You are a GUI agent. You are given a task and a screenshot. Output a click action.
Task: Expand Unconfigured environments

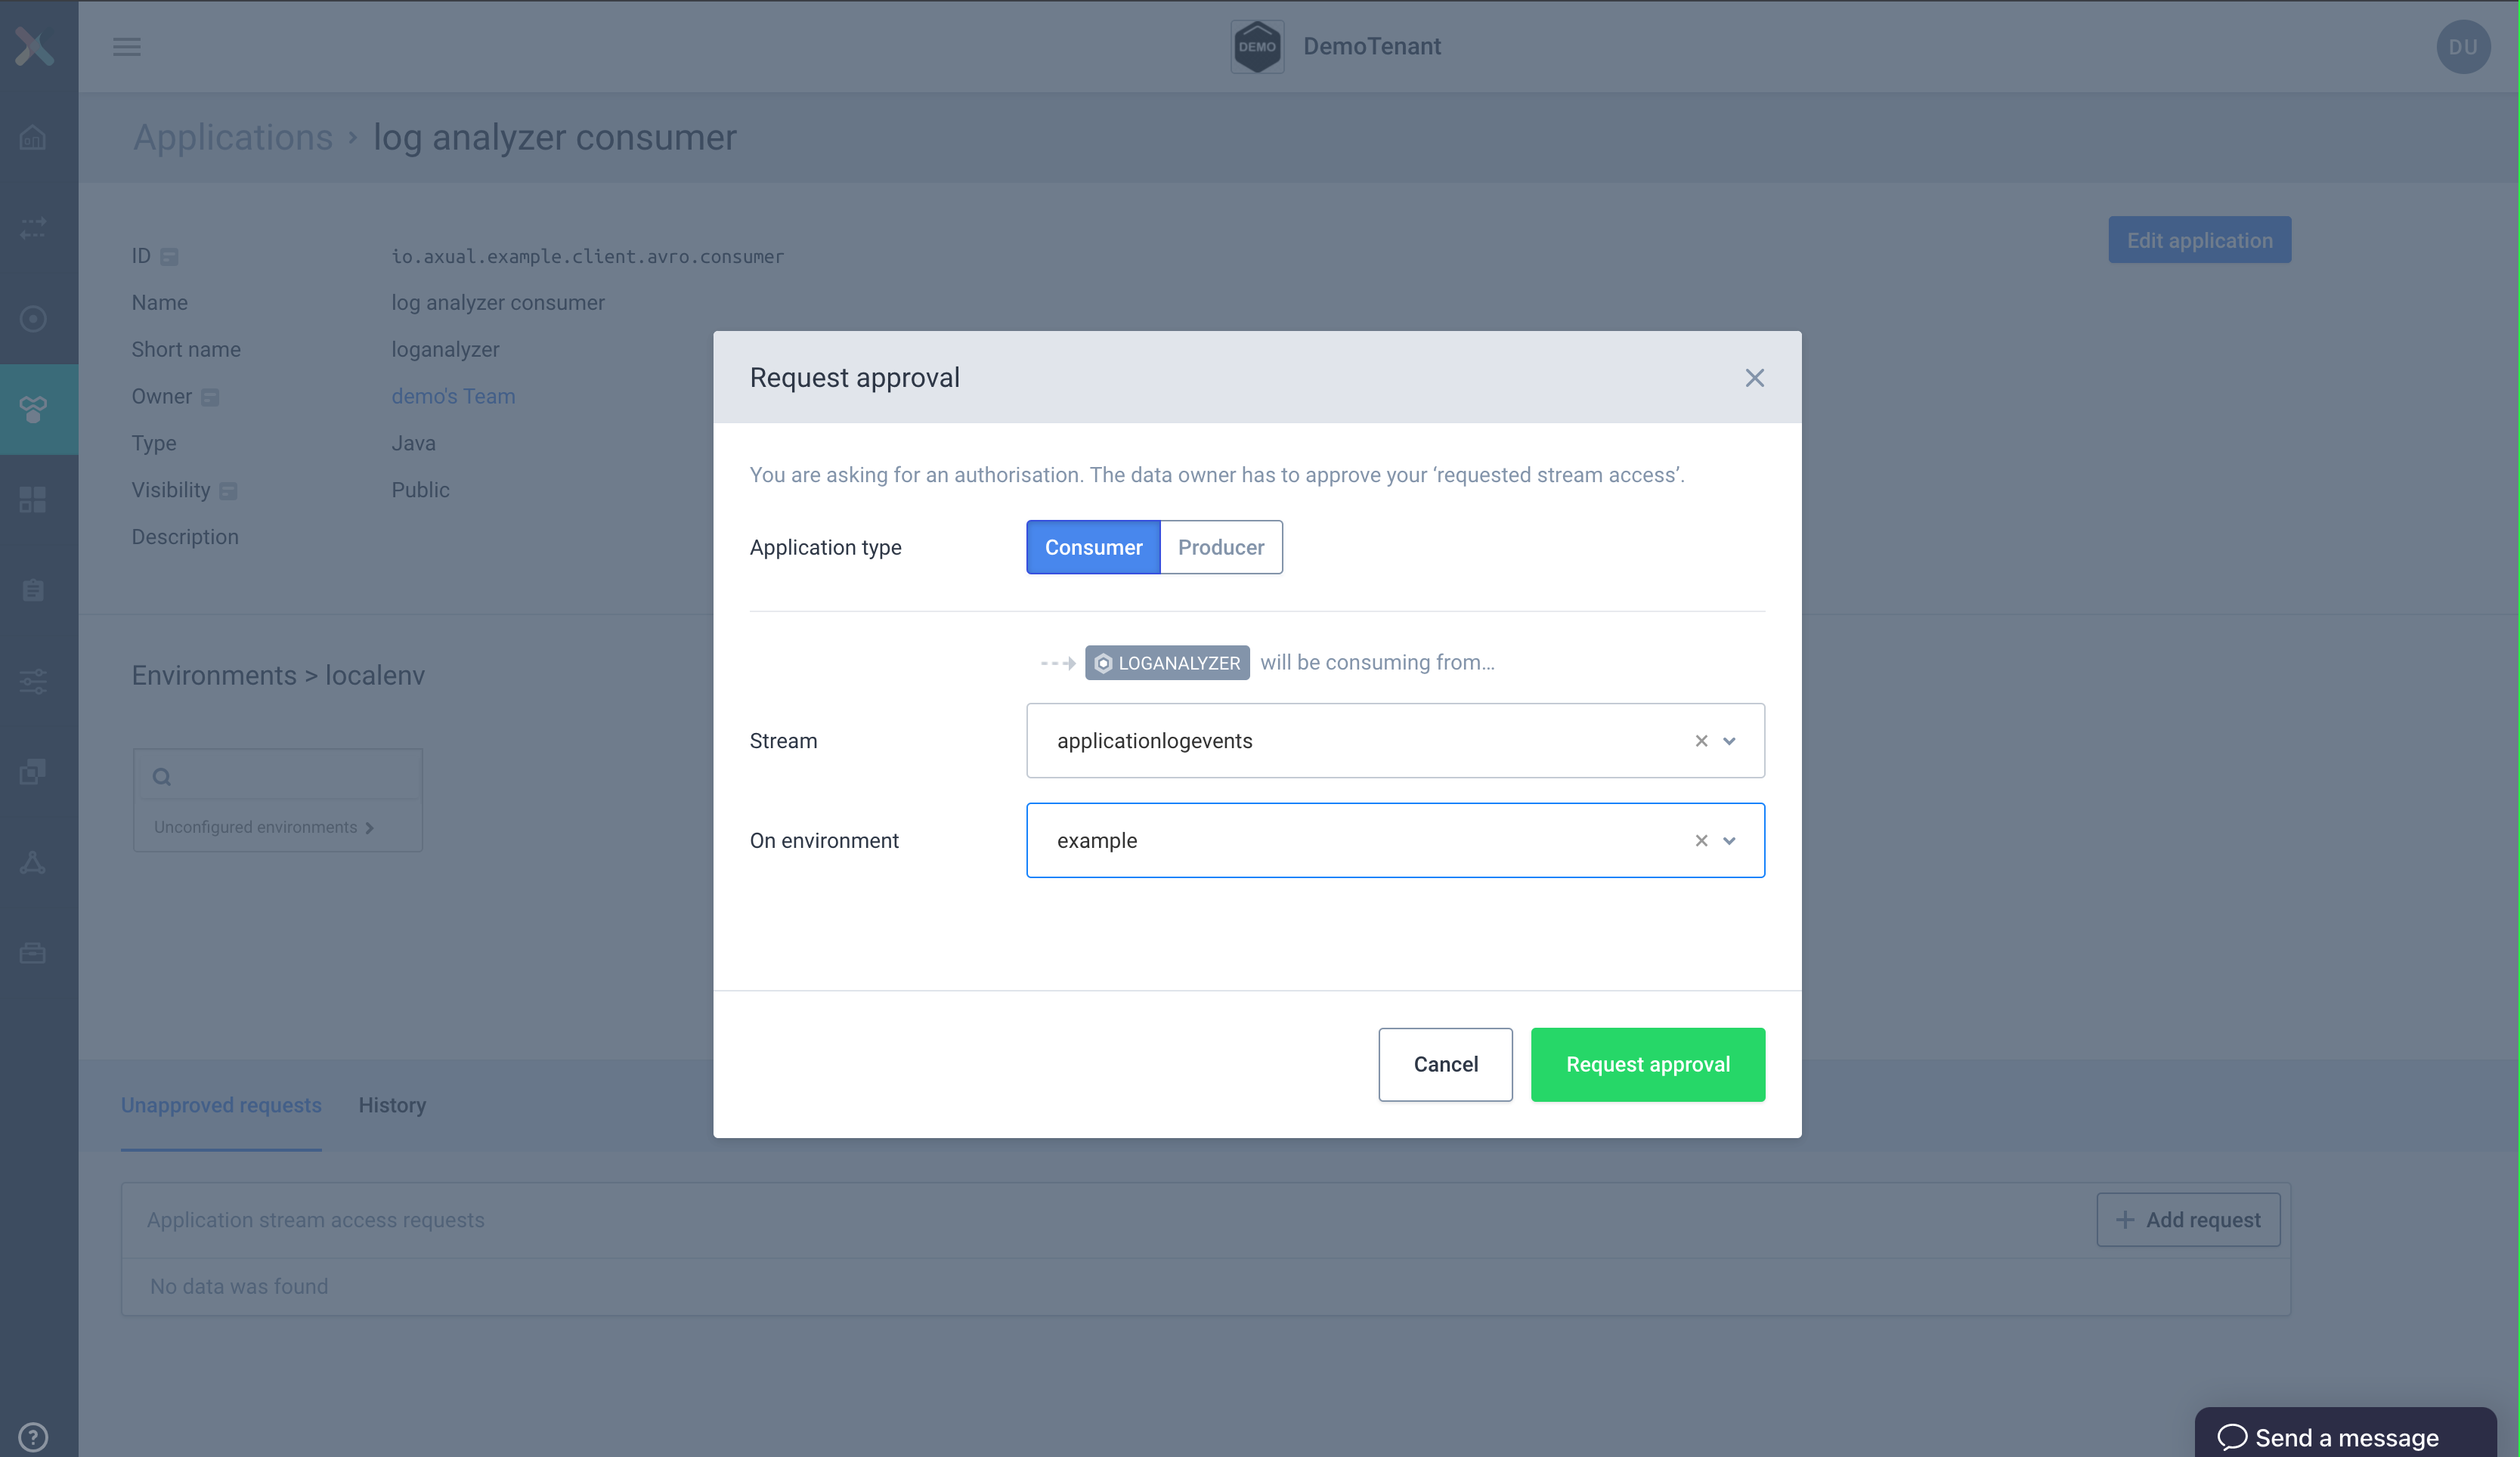[264, 827]
